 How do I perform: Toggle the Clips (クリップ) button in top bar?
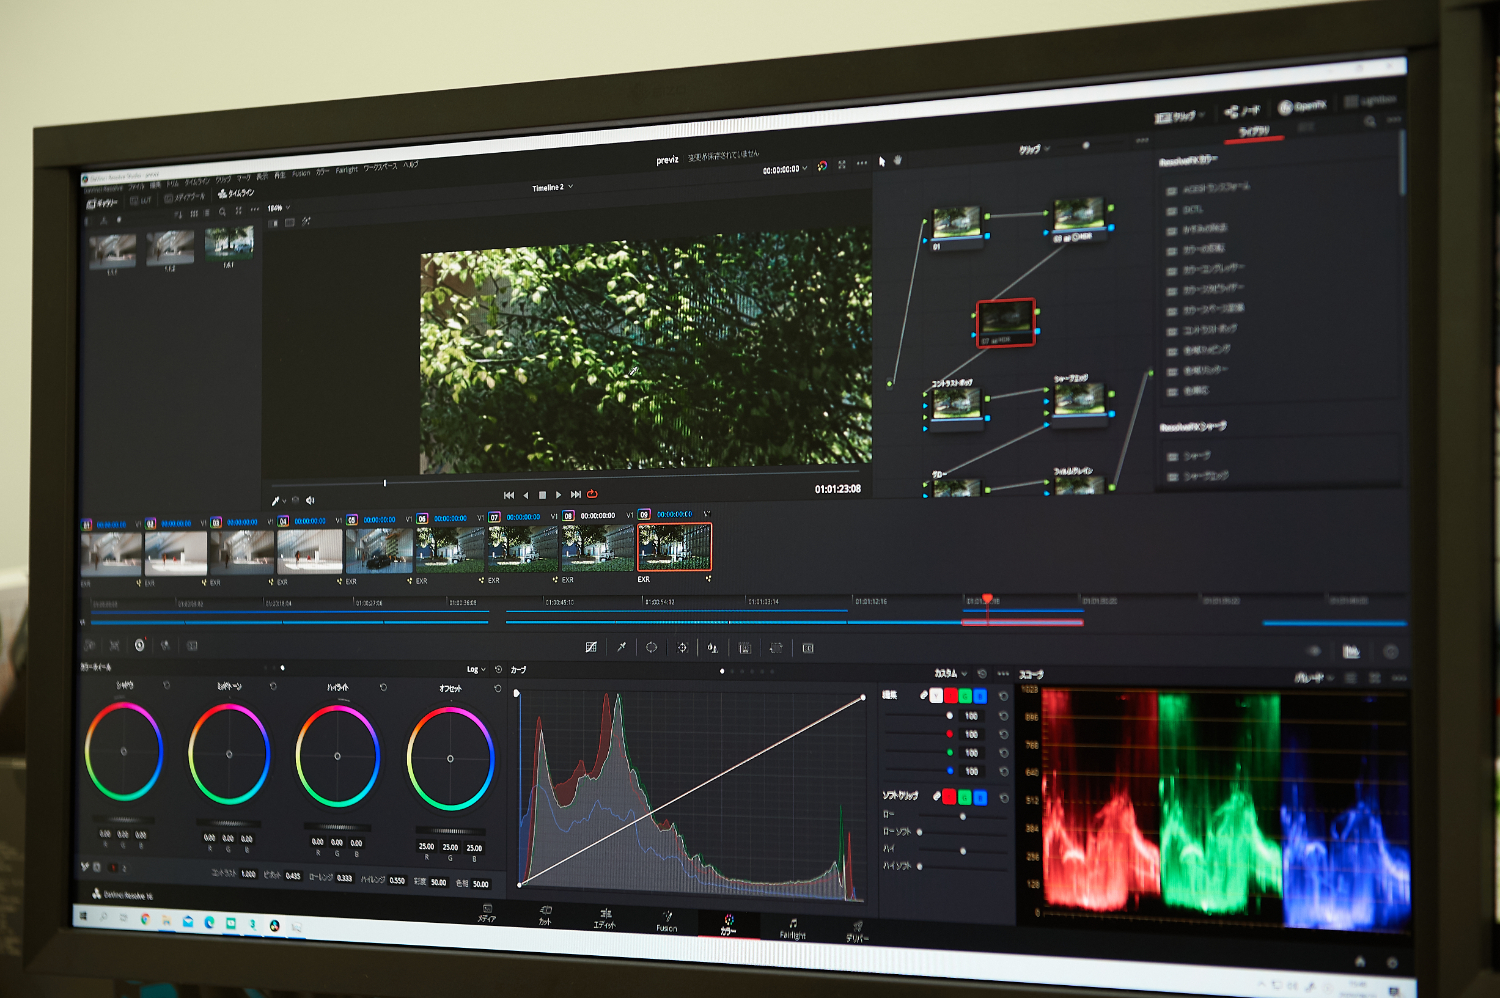[1179, 116]
